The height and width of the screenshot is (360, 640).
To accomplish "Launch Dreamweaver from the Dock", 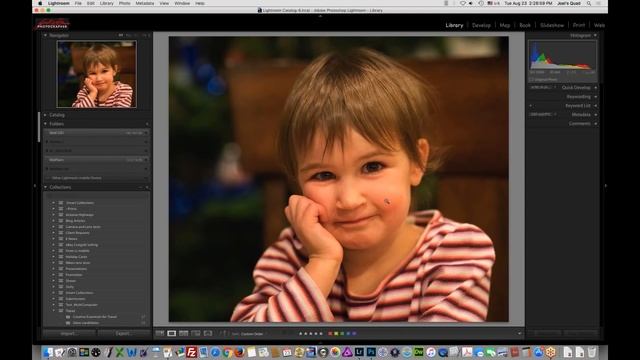I will click(x=419, y=352).
